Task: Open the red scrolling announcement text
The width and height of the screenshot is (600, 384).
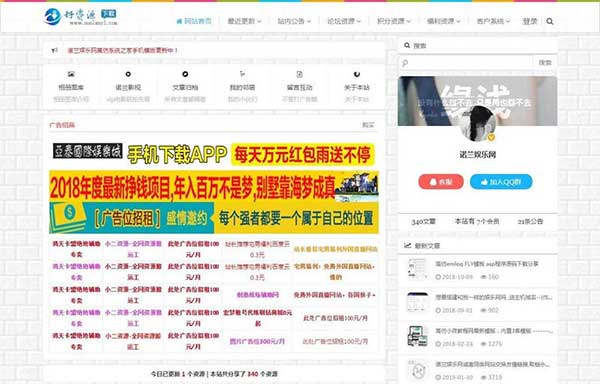Action: pos(122,50)
